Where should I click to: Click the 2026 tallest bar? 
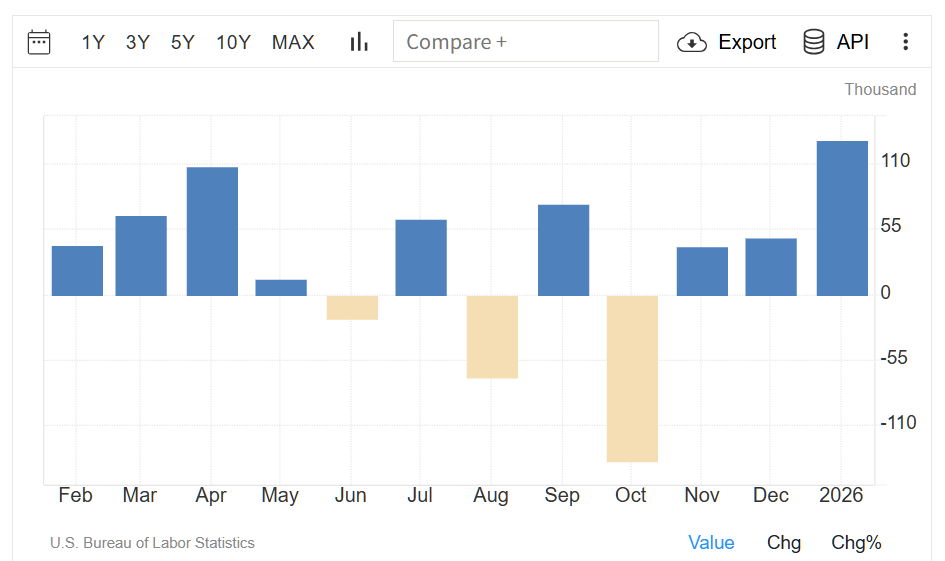842,218
